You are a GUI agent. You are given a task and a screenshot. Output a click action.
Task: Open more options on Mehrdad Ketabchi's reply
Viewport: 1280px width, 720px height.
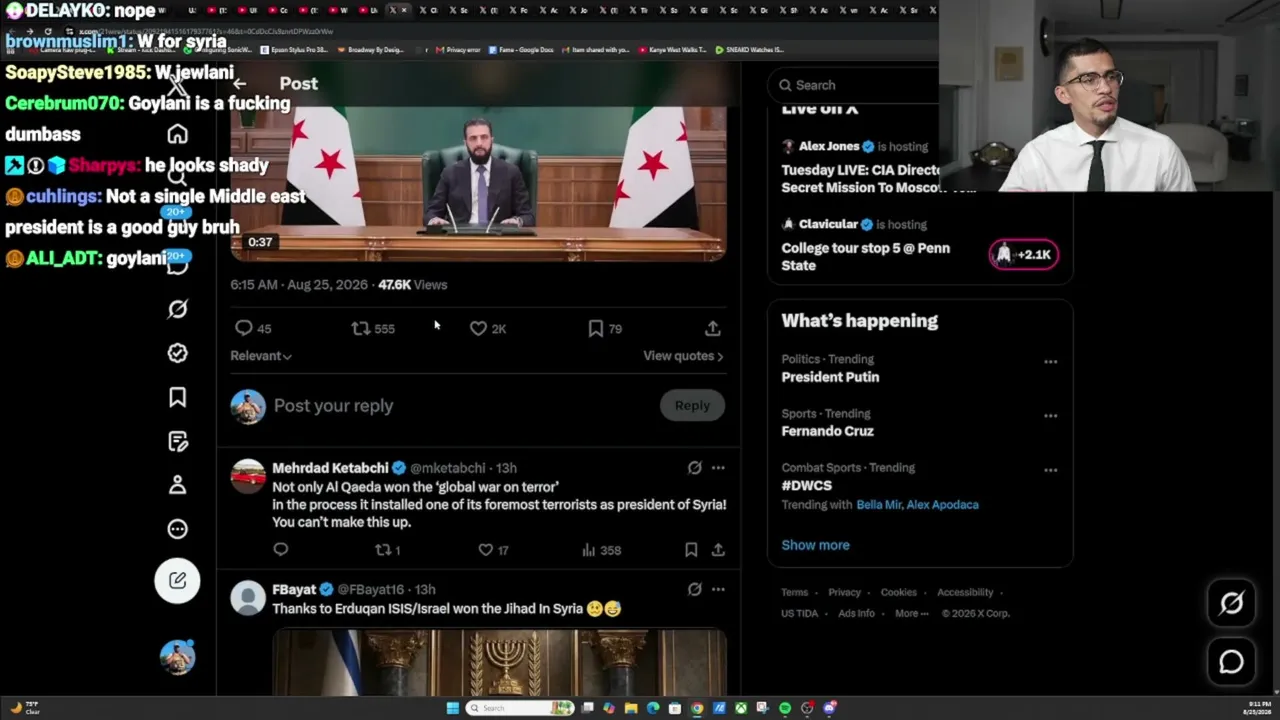718,468
